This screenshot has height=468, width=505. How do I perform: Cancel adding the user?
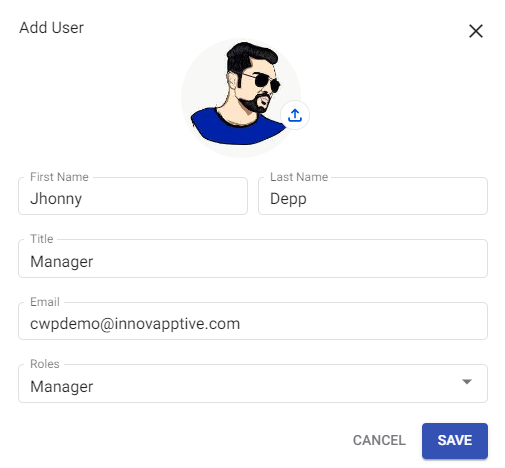379,440
